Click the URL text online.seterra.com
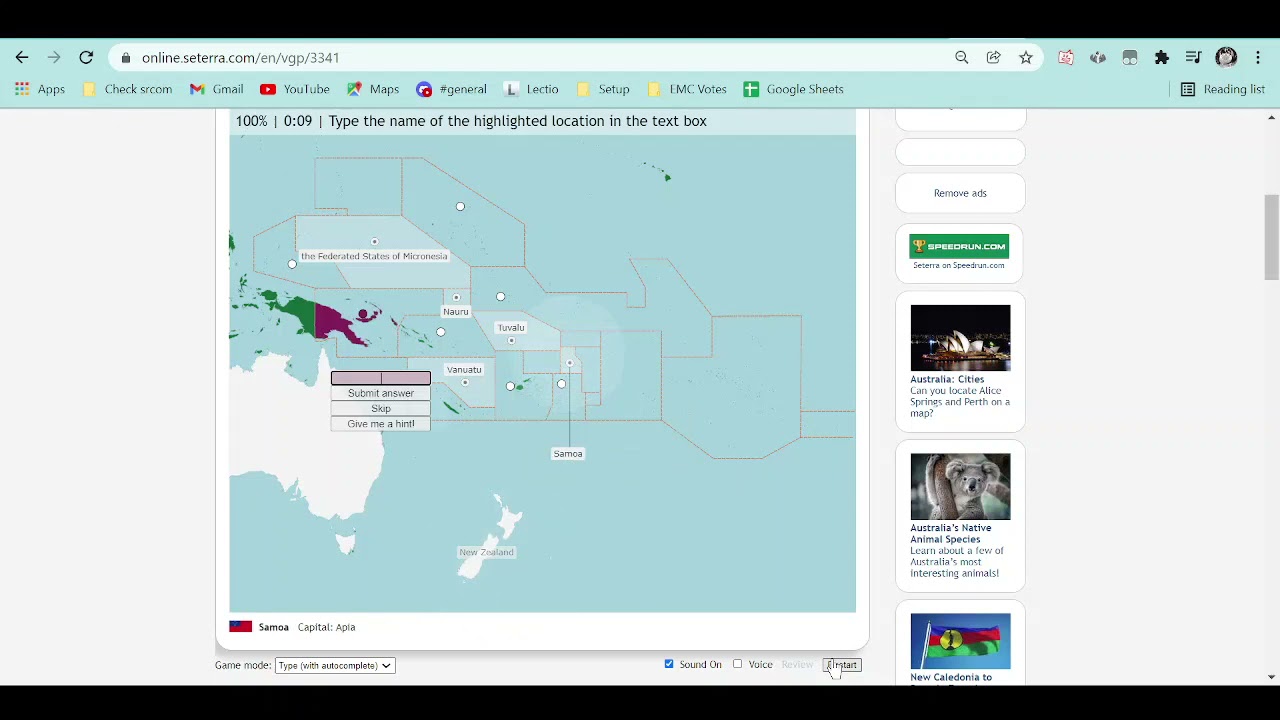The height and width of the screenshot is (720, 1280). 240,58
